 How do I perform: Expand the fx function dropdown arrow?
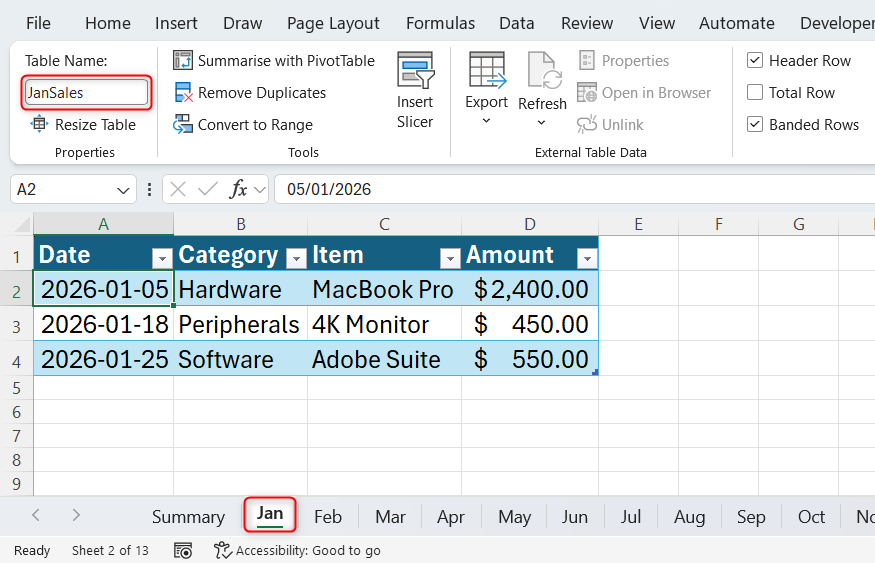(259, 190)
